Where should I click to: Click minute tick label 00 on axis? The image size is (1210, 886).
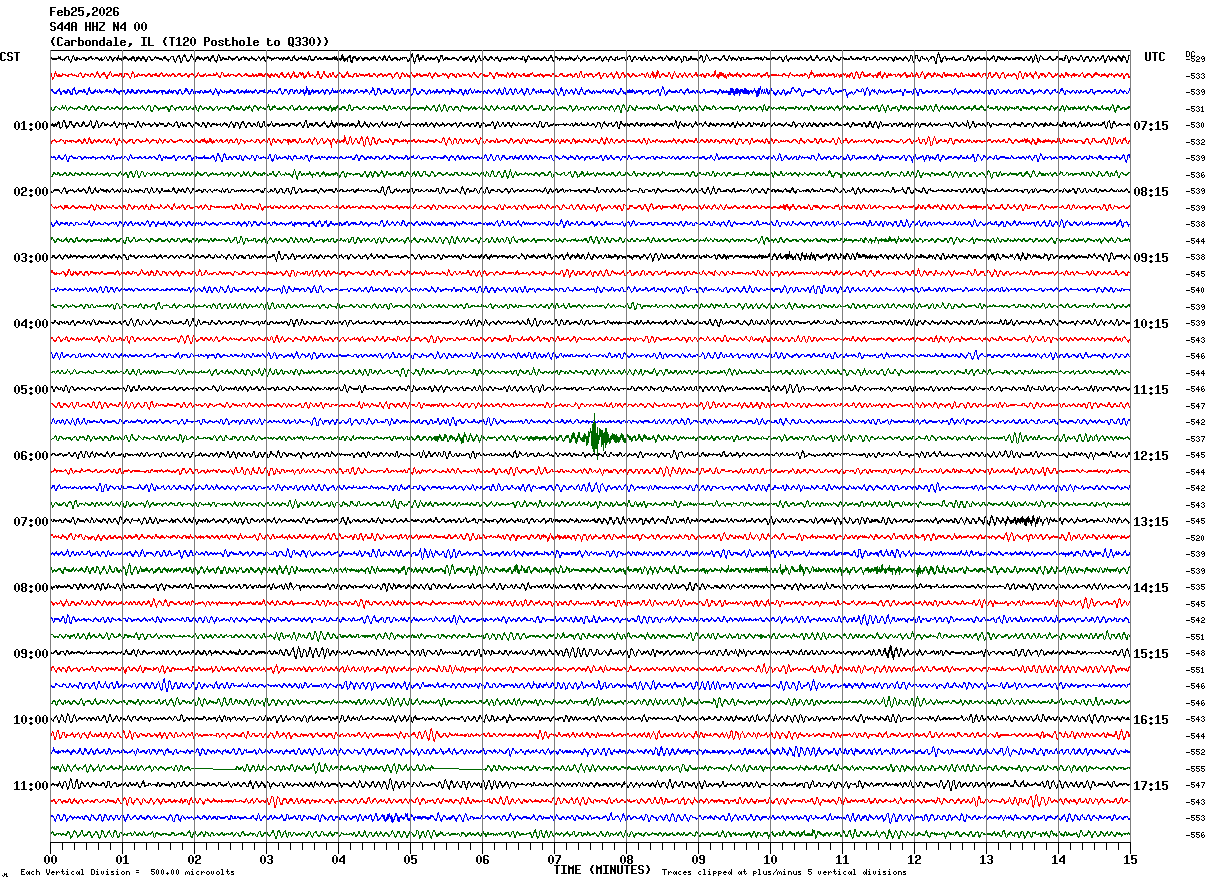pyautogui.click(x=50, y=859)
